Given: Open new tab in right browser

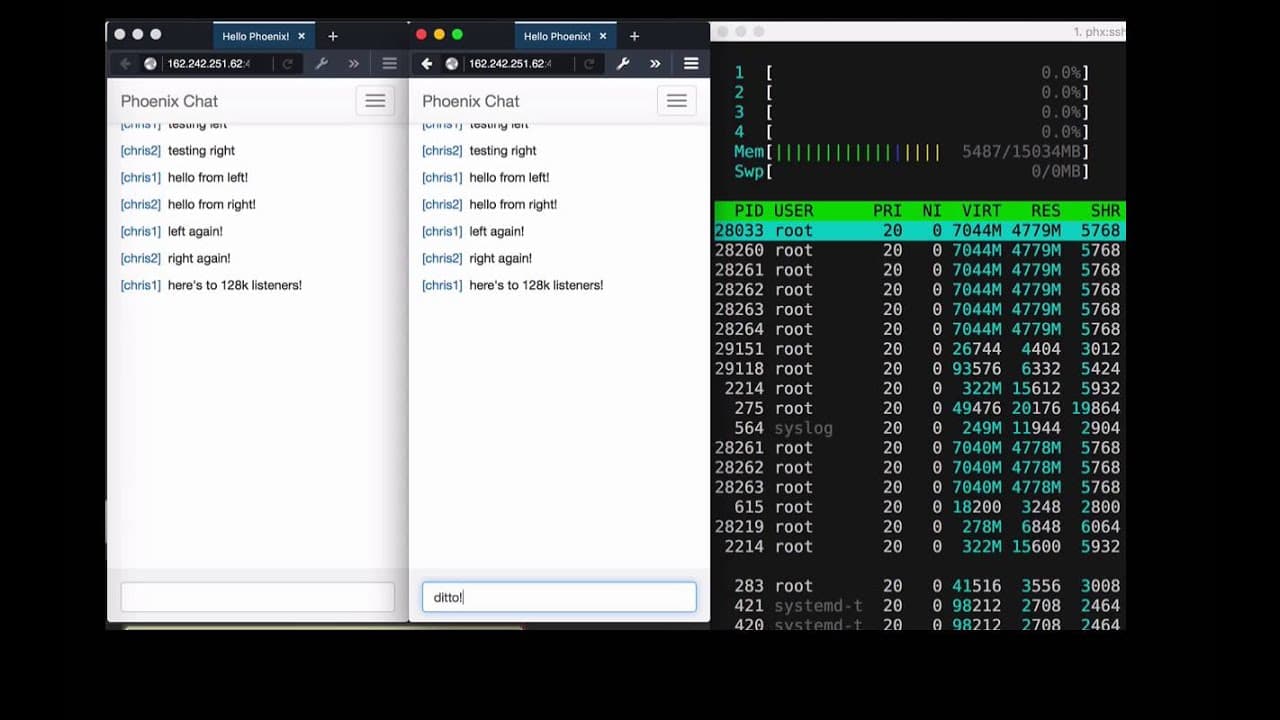Looking at the screenshot, I should (x=634, y=36).
